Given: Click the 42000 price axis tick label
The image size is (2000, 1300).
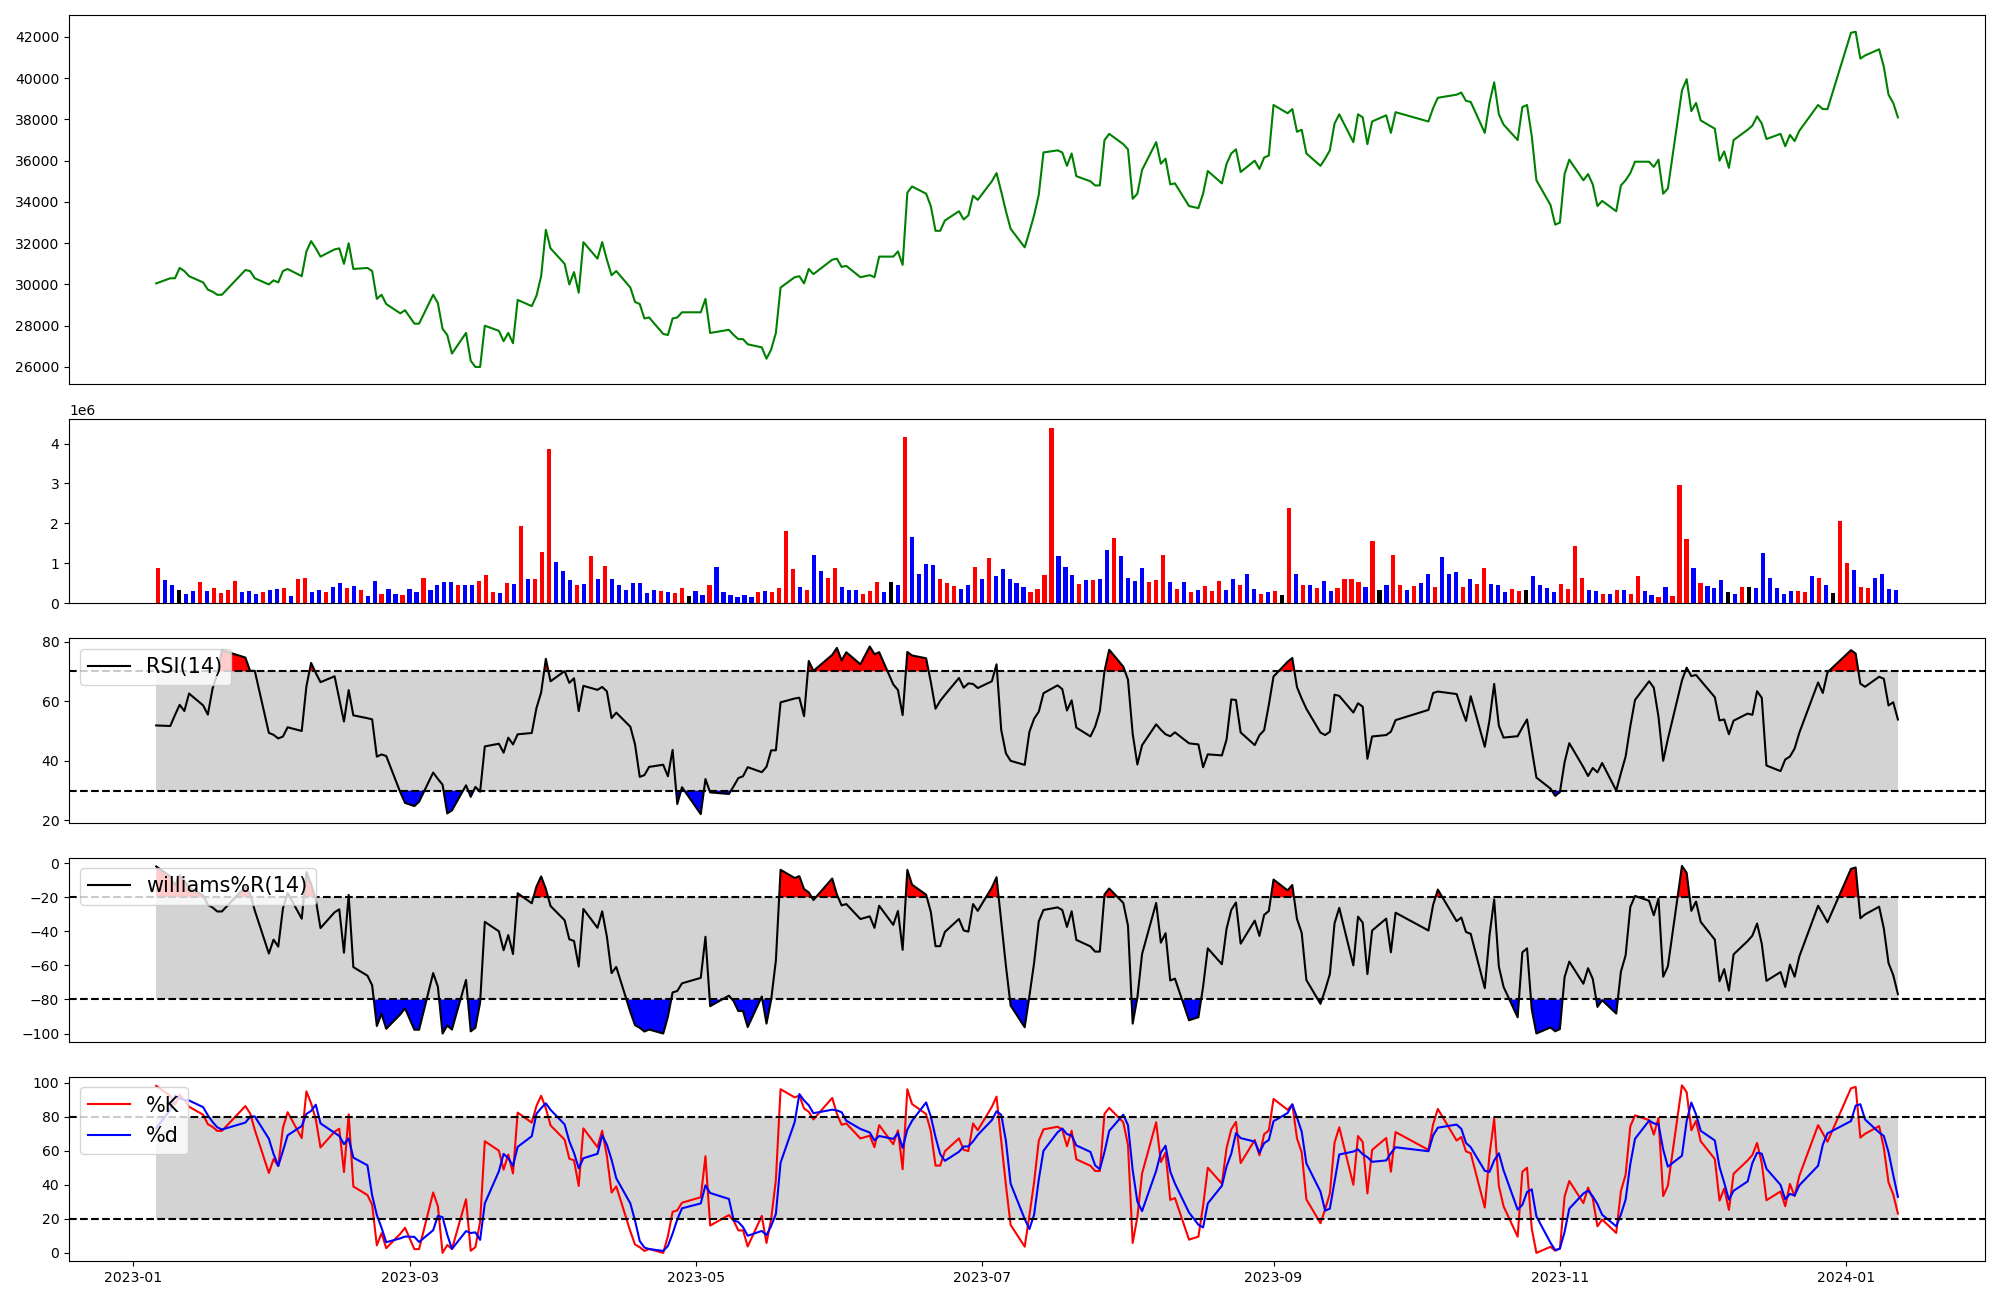Looking at the screenshot, I should pyautogui.click(x=37, y=38).
